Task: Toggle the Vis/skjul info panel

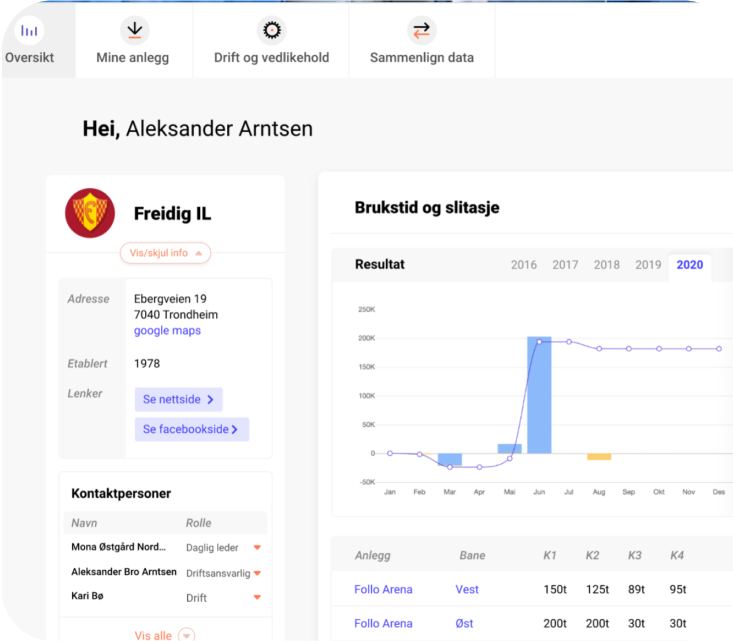Action: coord(165,253)
